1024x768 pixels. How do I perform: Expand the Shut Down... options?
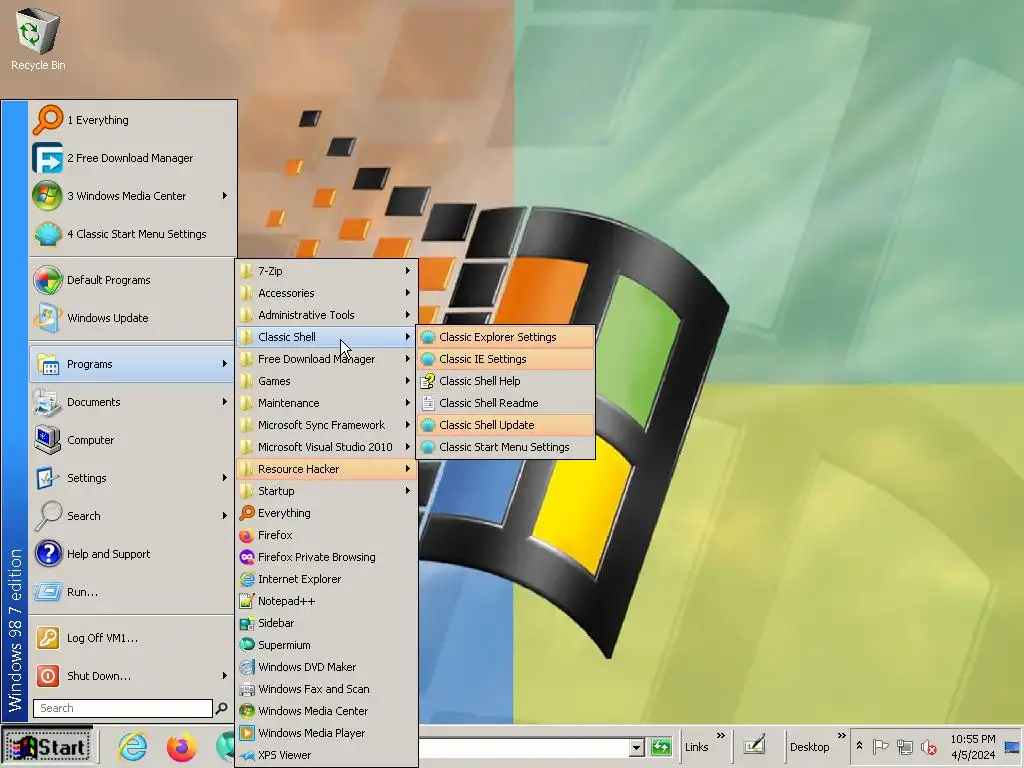[133, 676]
